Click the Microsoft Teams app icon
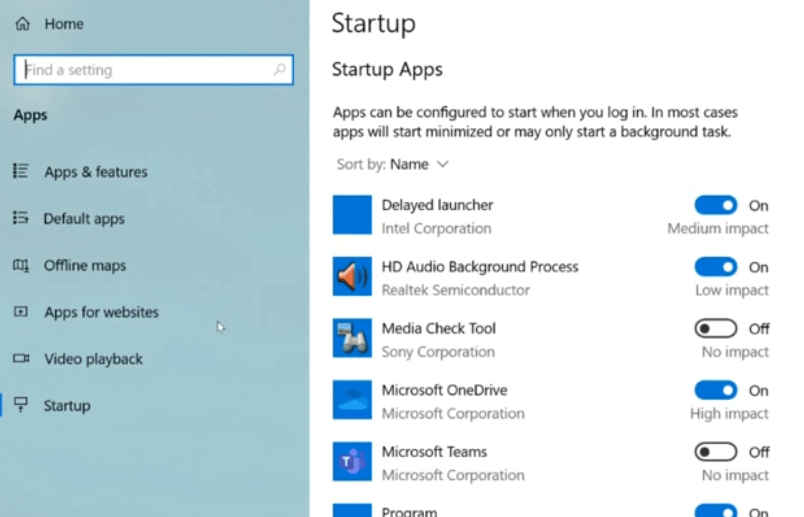Screen dimensions: 804x517 point(352,461)
